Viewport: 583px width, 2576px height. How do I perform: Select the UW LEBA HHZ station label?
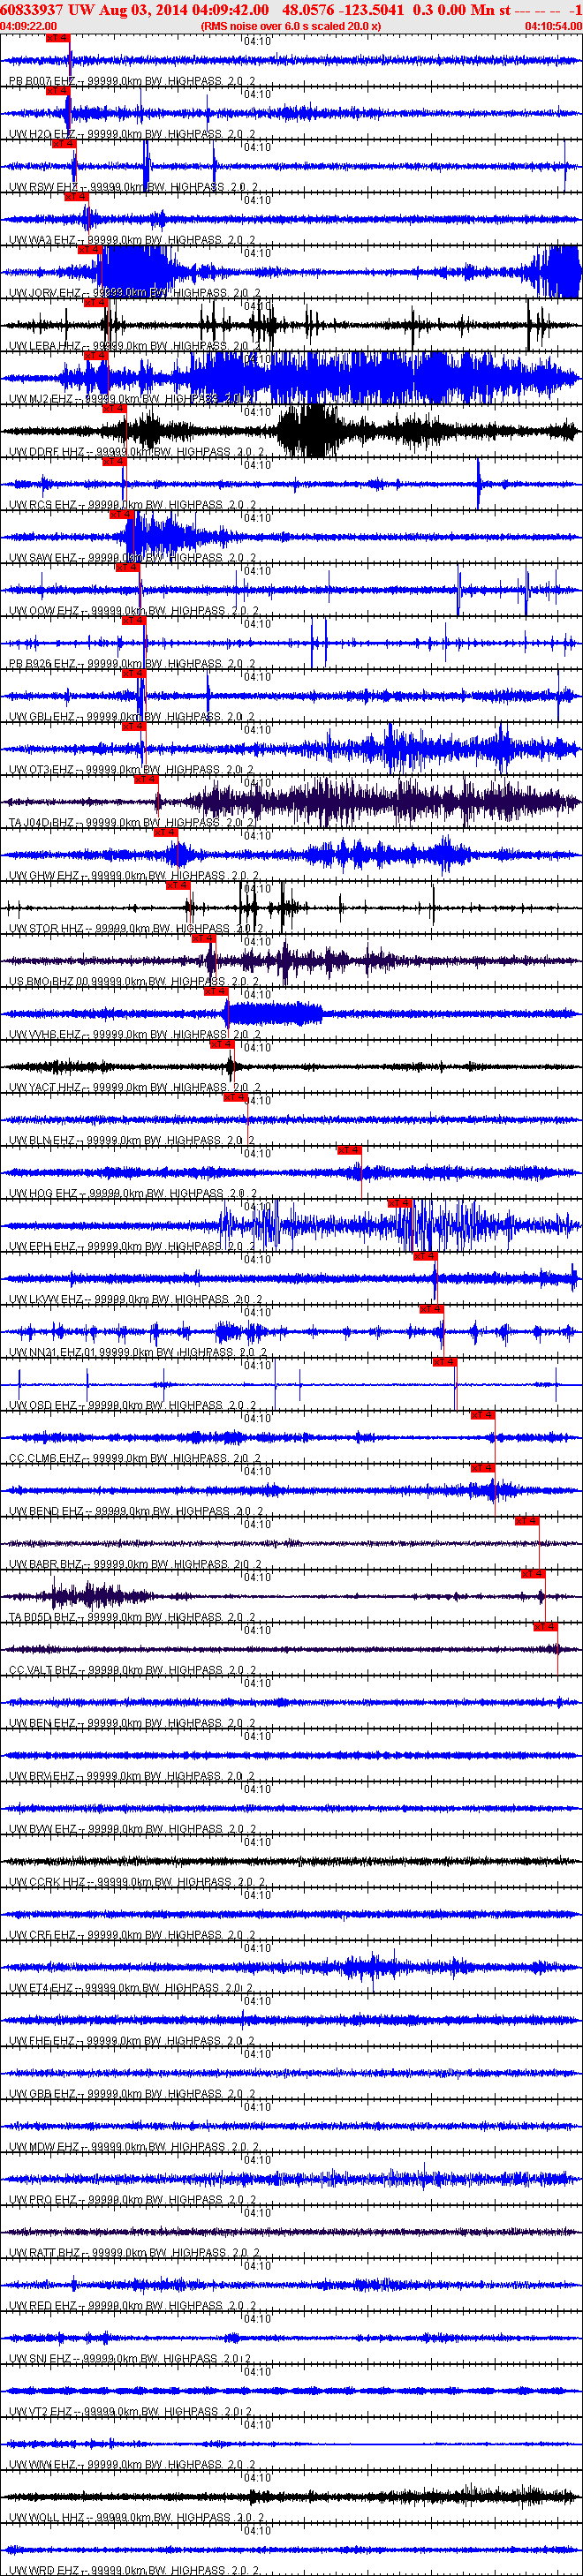[135, 346]
